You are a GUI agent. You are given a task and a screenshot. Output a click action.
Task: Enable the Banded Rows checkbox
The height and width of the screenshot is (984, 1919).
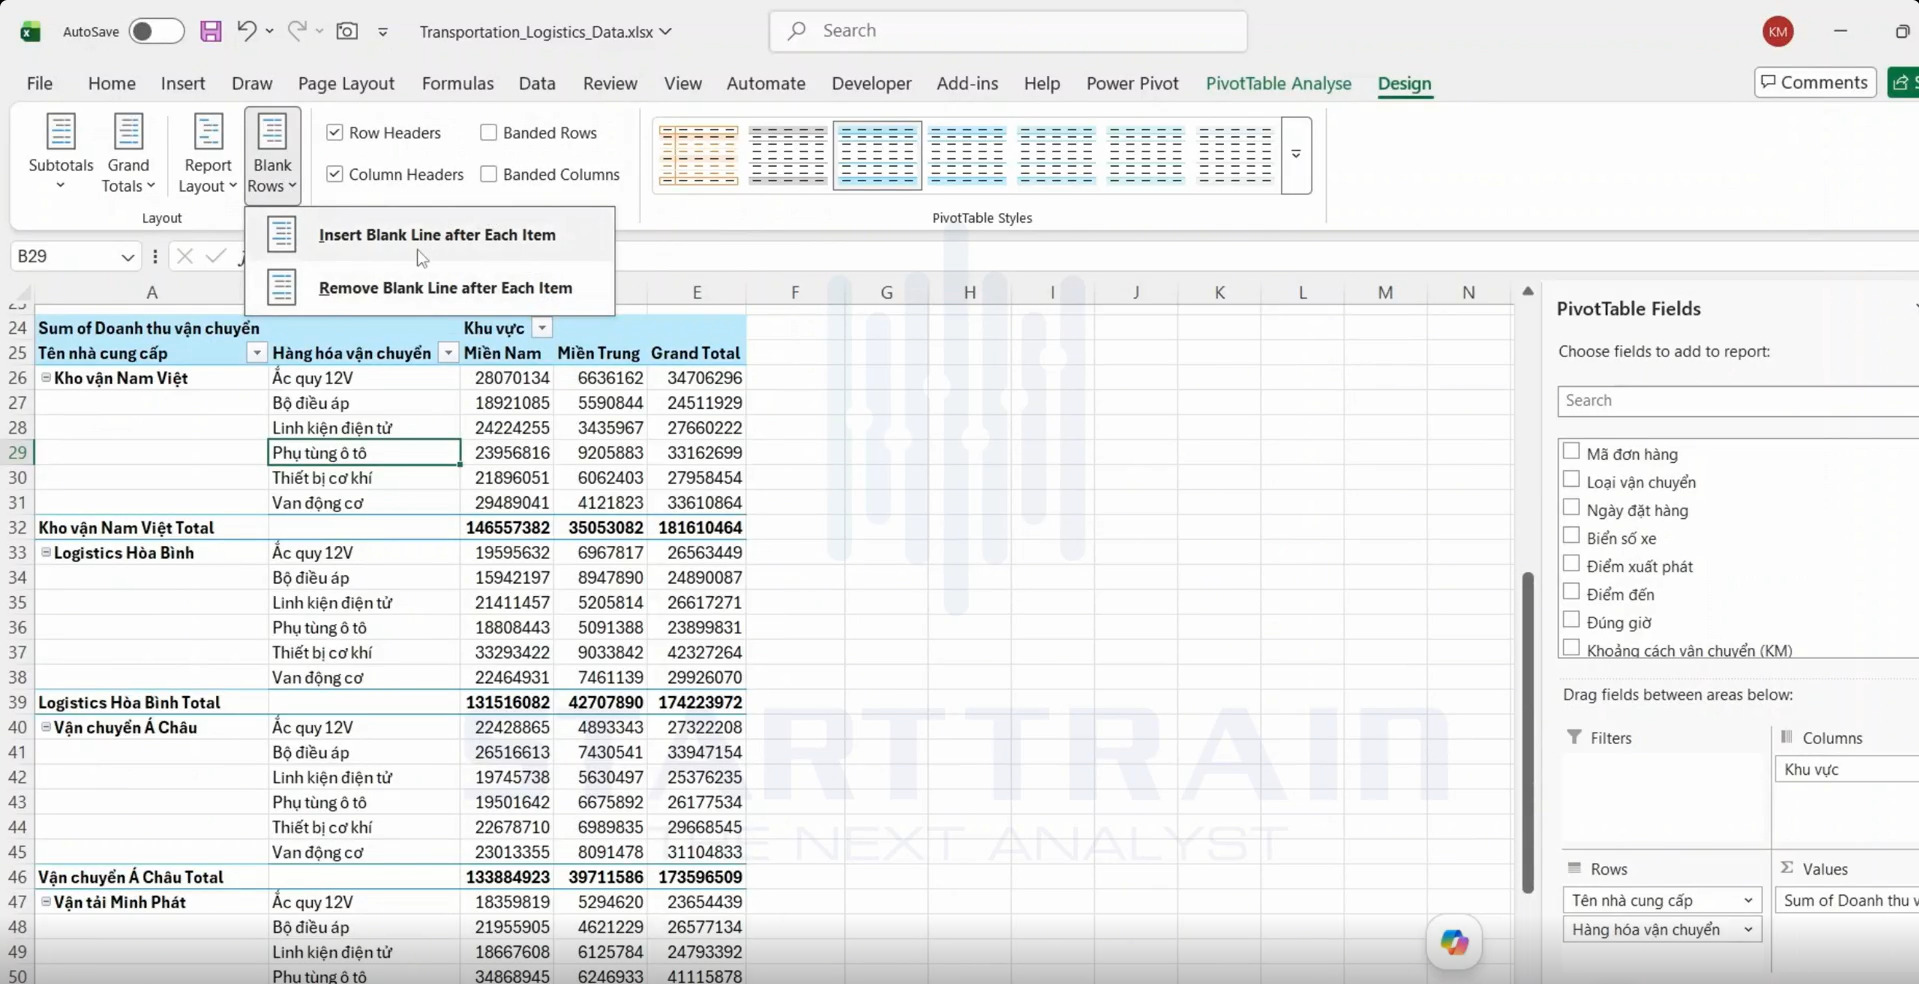point(489,132)
